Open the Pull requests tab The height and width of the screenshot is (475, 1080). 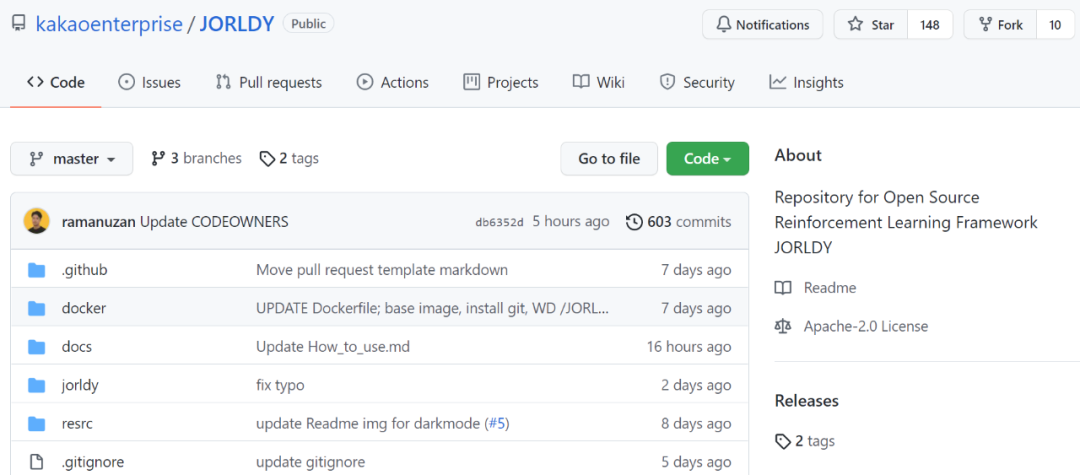[x=269, y=83]
